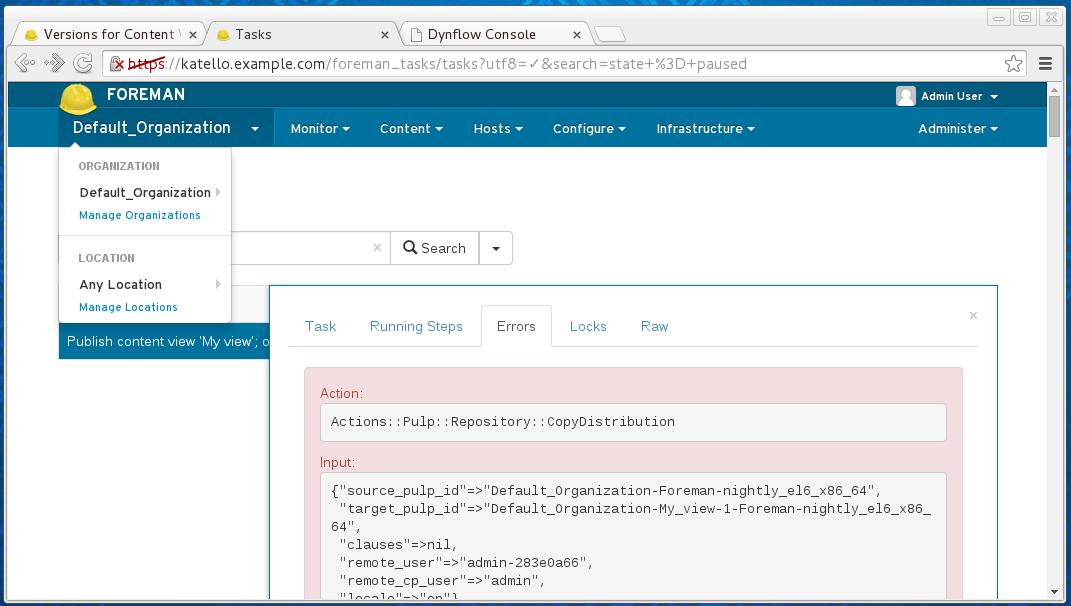Screen dimensions: 1071x606
Task: Open search options dropdown beside Search button
Action: coord(496,248)
